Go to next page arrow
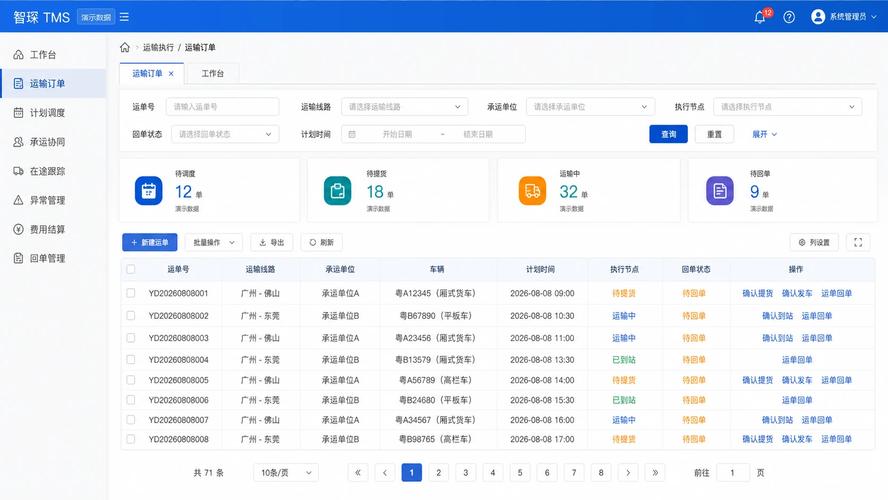The height and width of the screenshot is (500, 888). click(628, 472)
